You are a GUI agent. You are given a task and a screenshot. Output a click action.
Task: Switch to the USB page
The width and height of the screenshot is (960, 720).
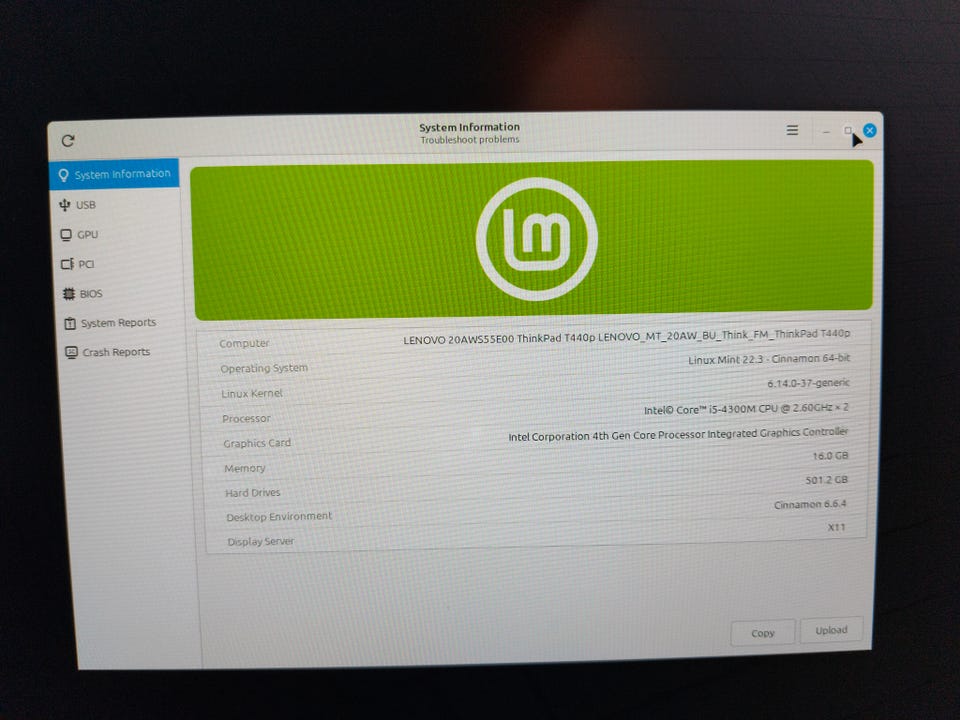click(x=115, y=204)
